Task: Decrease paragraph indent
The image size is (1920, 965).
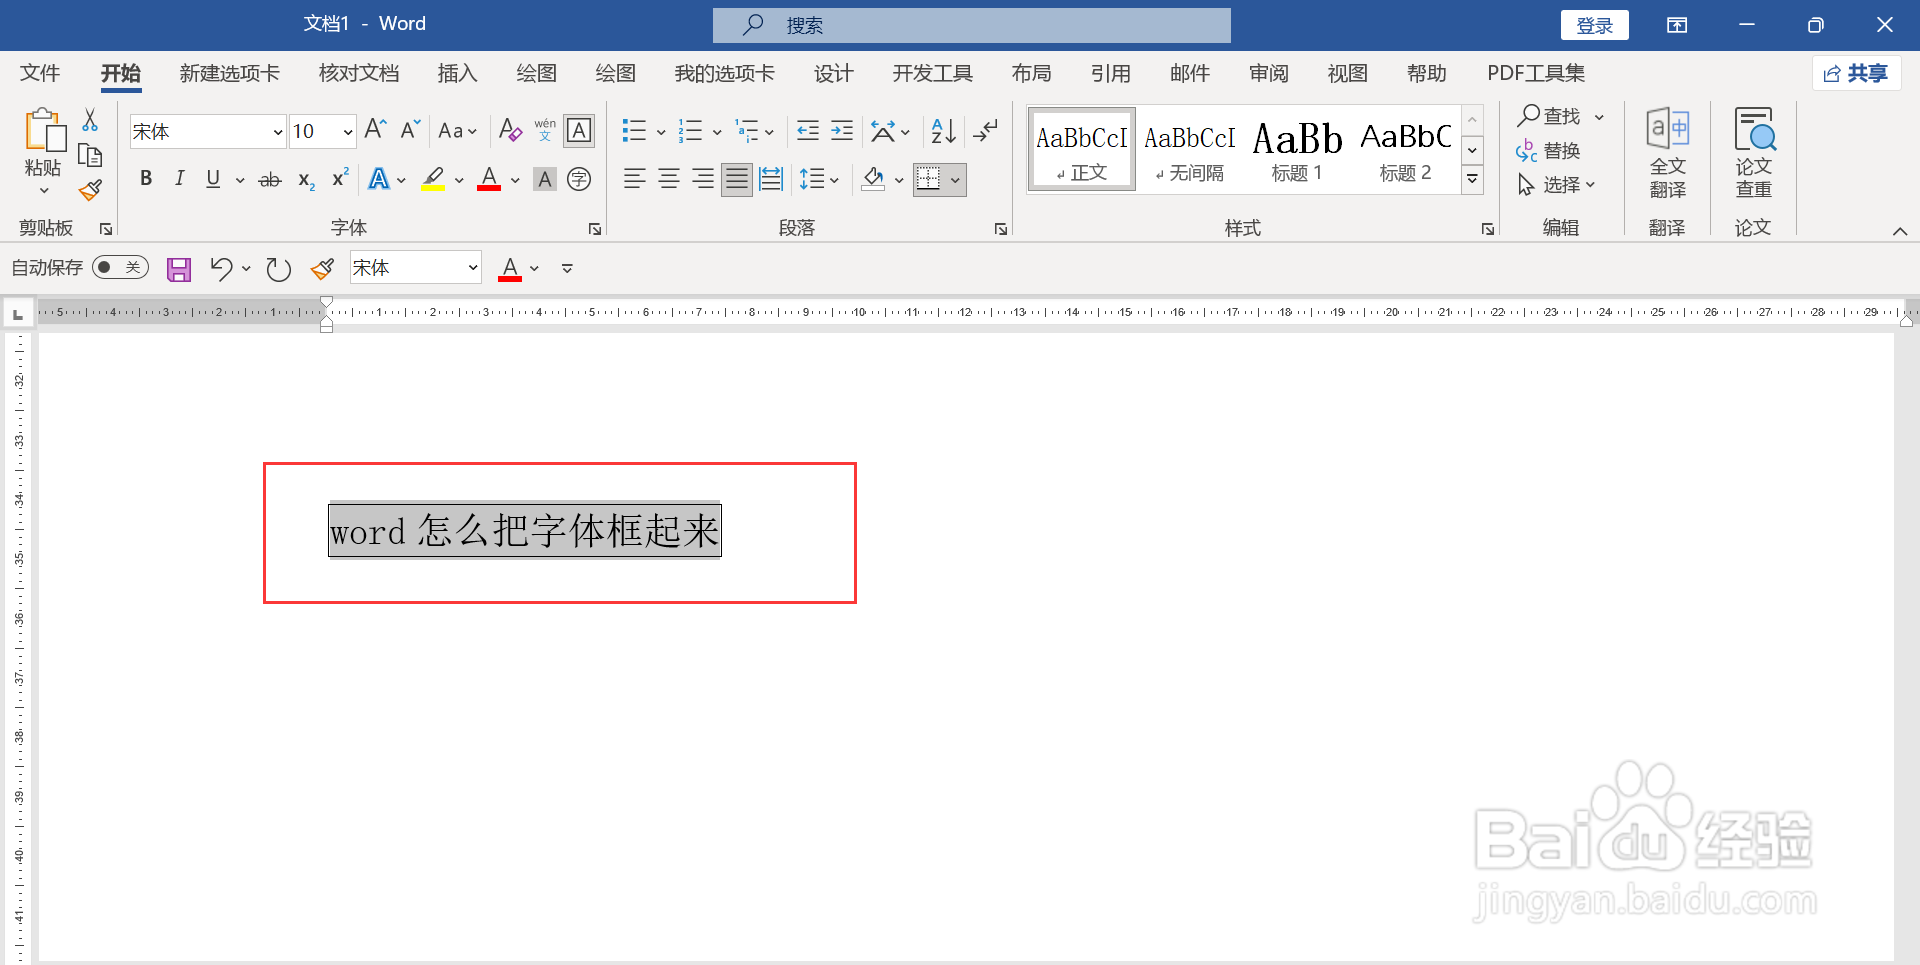Action: pos(808,130)
